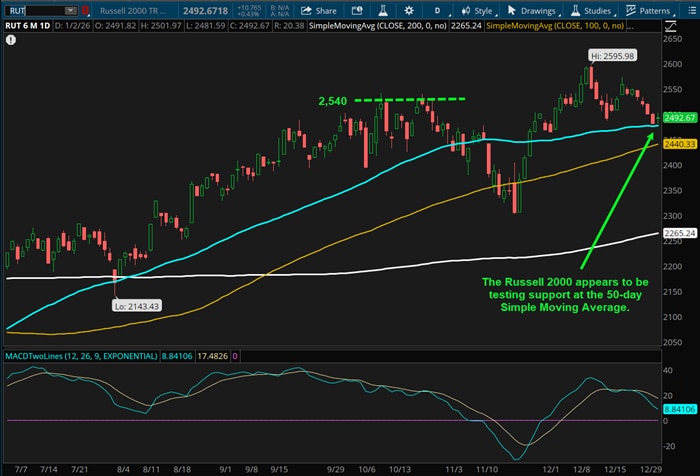Viewport: 700px width, 476px height.
Task: Click the '...' ellipsis after study labels
Action: pos(630,26)
